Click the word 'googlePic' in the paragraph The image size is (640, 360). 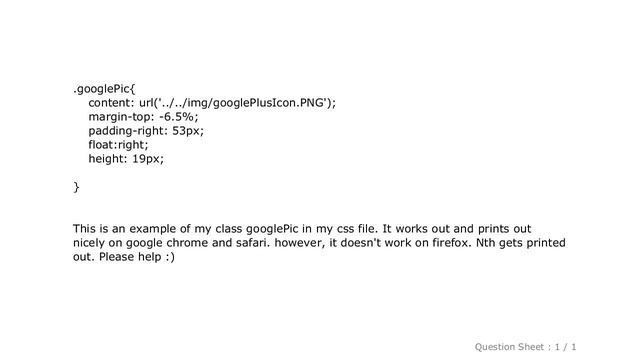(272, 229)
